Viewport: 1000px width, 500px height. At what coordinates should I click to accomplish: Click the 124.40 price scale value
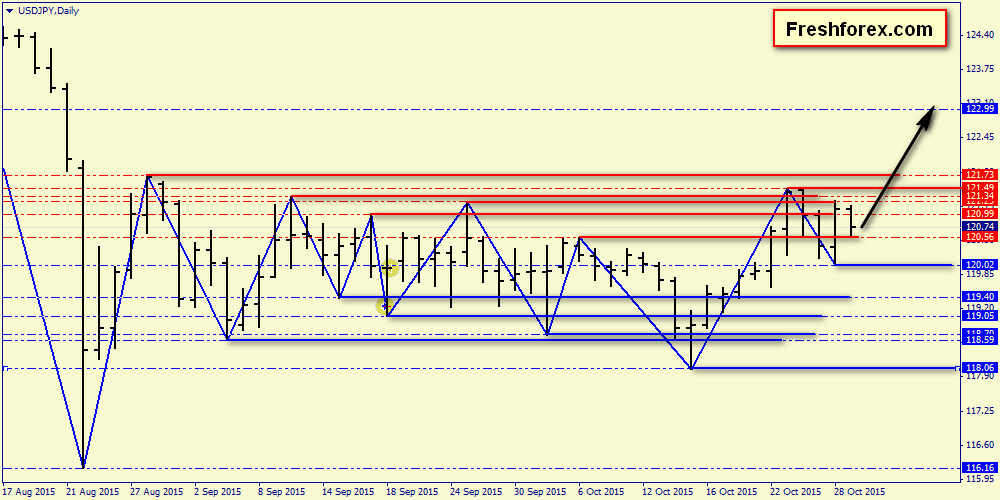point(981,35)
